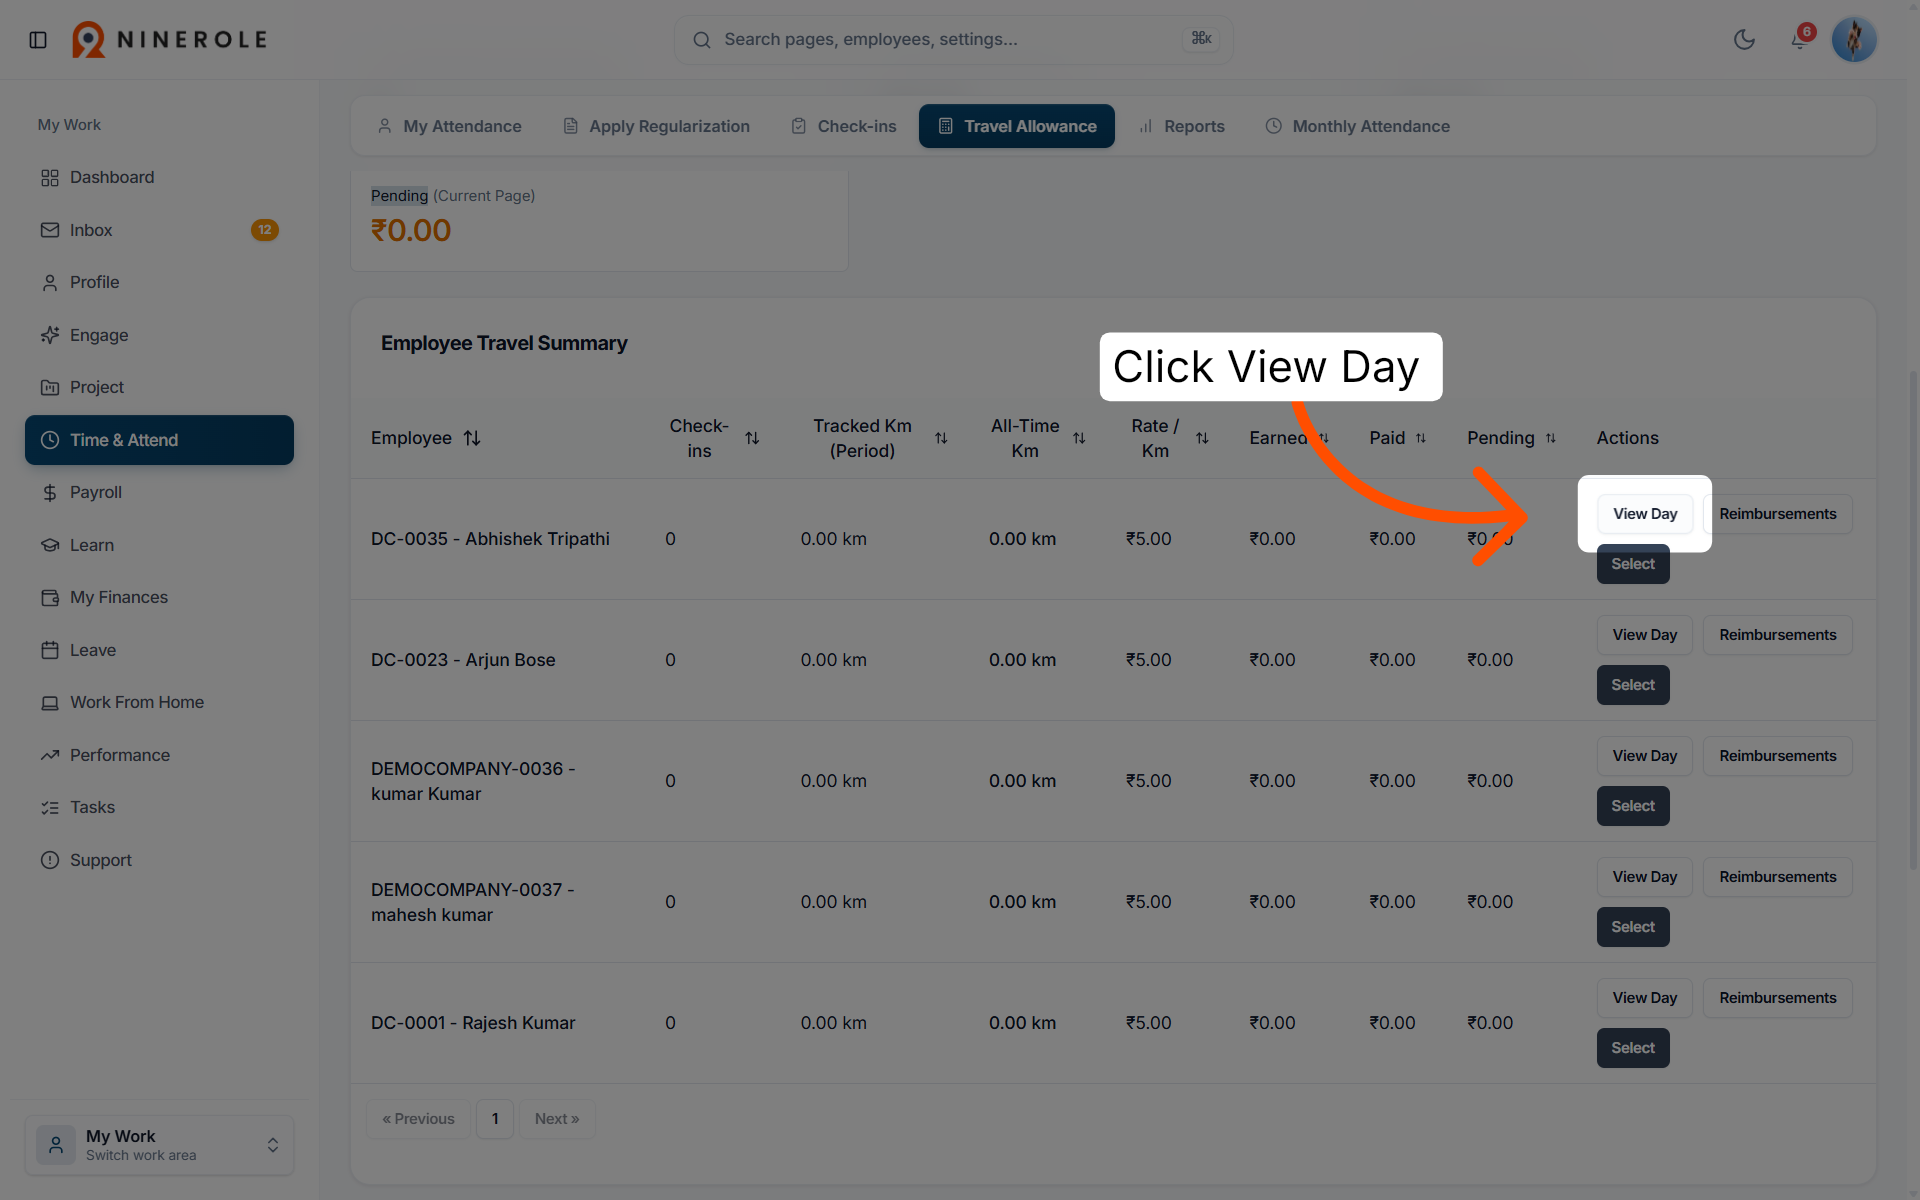Open Reimbursements for kumar Kumar
The image size is (1920, 1200).
click(1778, 756)
